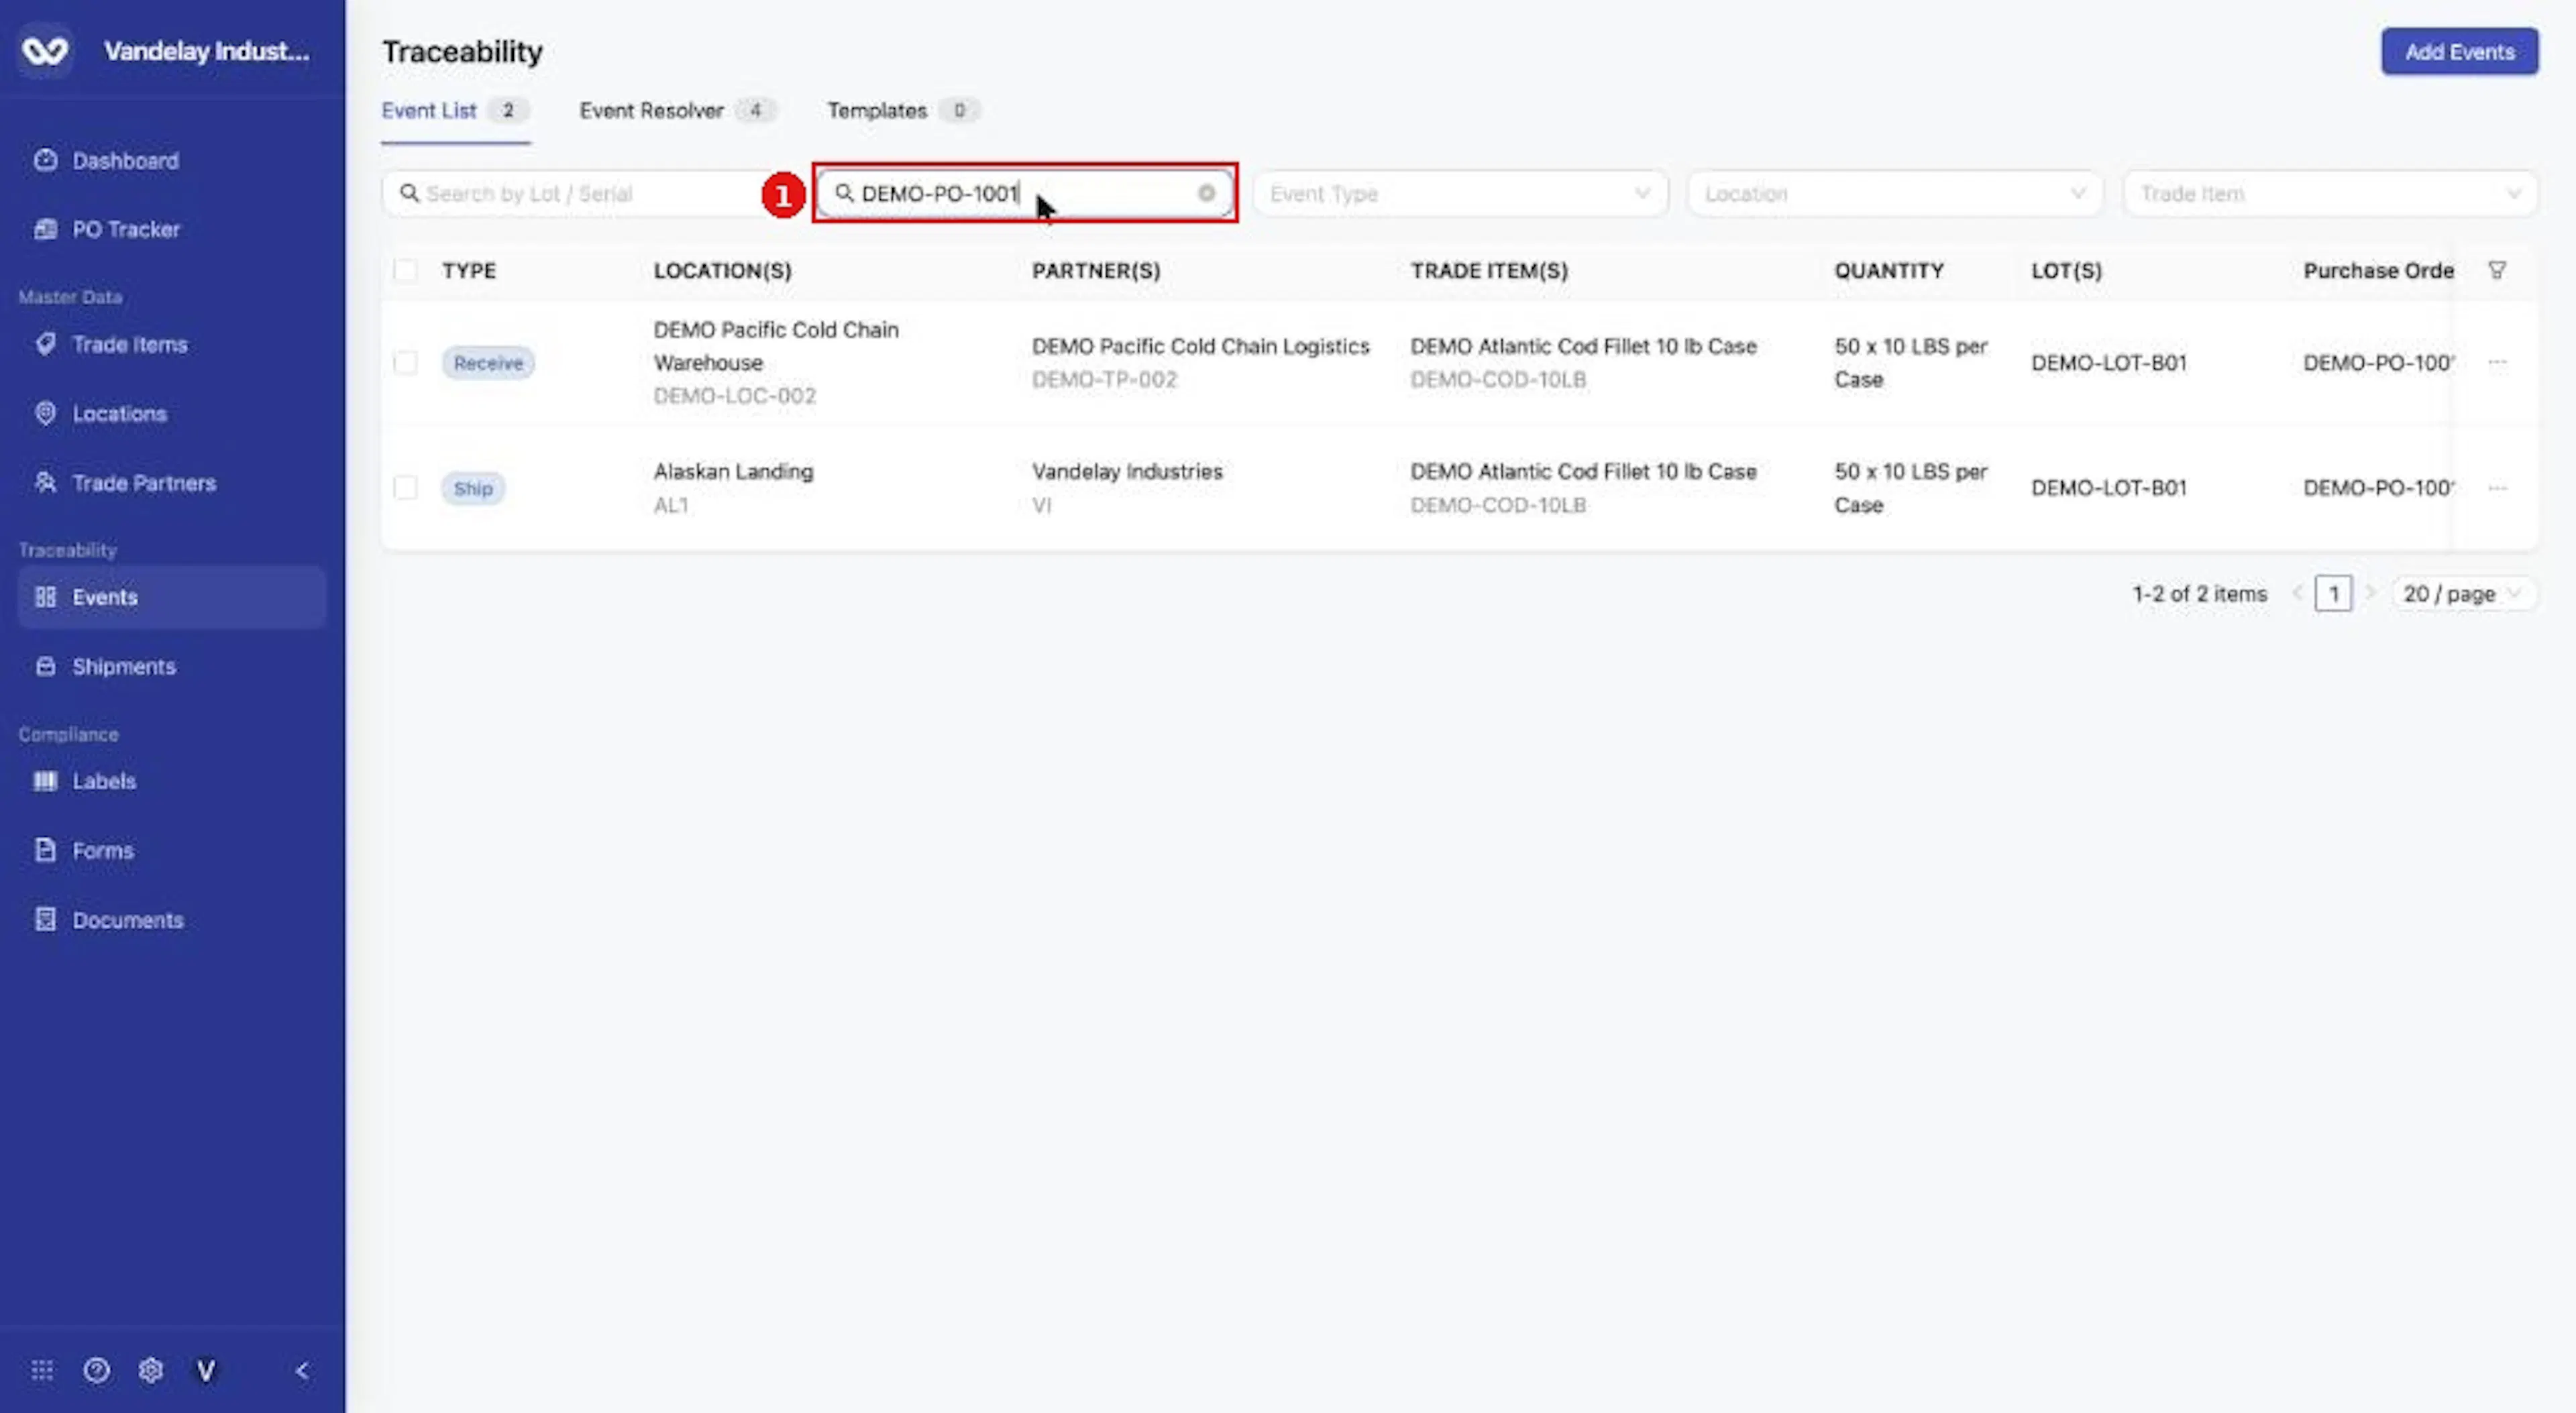The height and width of the screenshot is (1413, 2576).
Task: Click DEMO-LOT-B01 in the Receive row
Action: (x=2108, y=362)
